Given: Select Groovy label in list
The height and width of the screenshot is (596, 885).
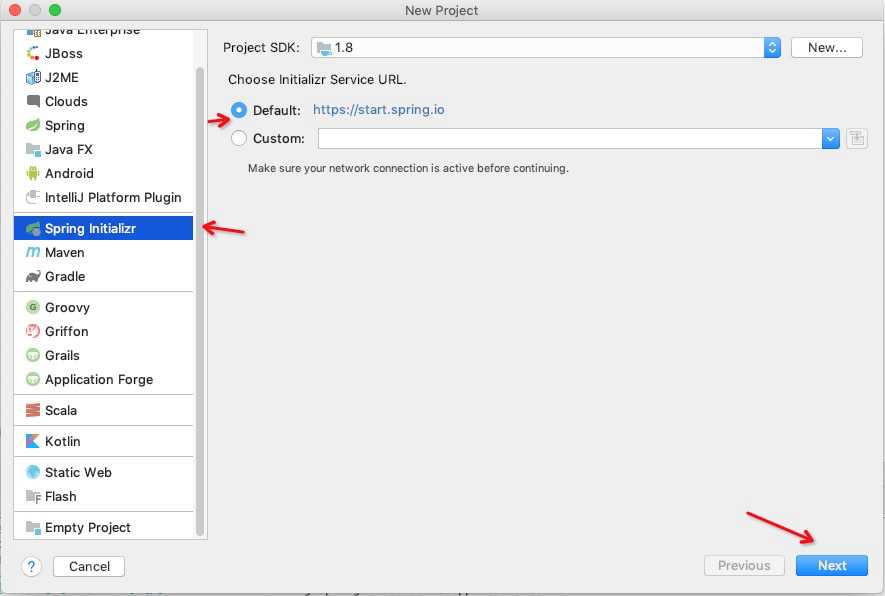Looking at the screenshot, I should click(67, 308).
